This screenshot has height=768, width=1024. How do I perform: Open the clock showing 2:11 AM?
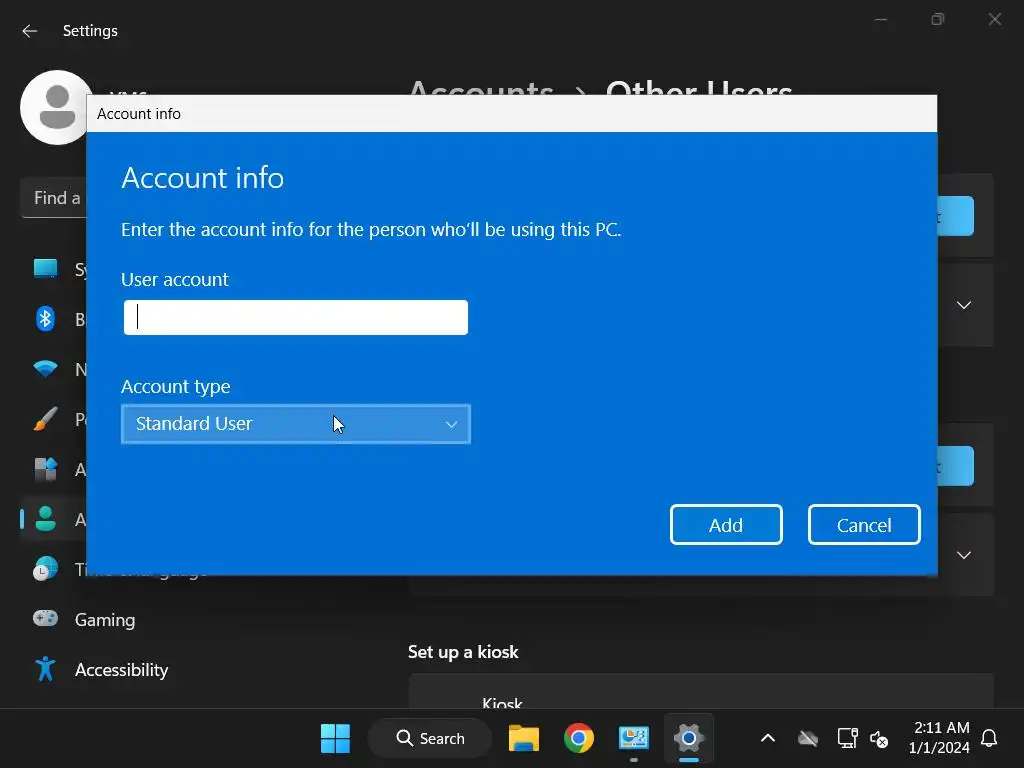point(940,737)
